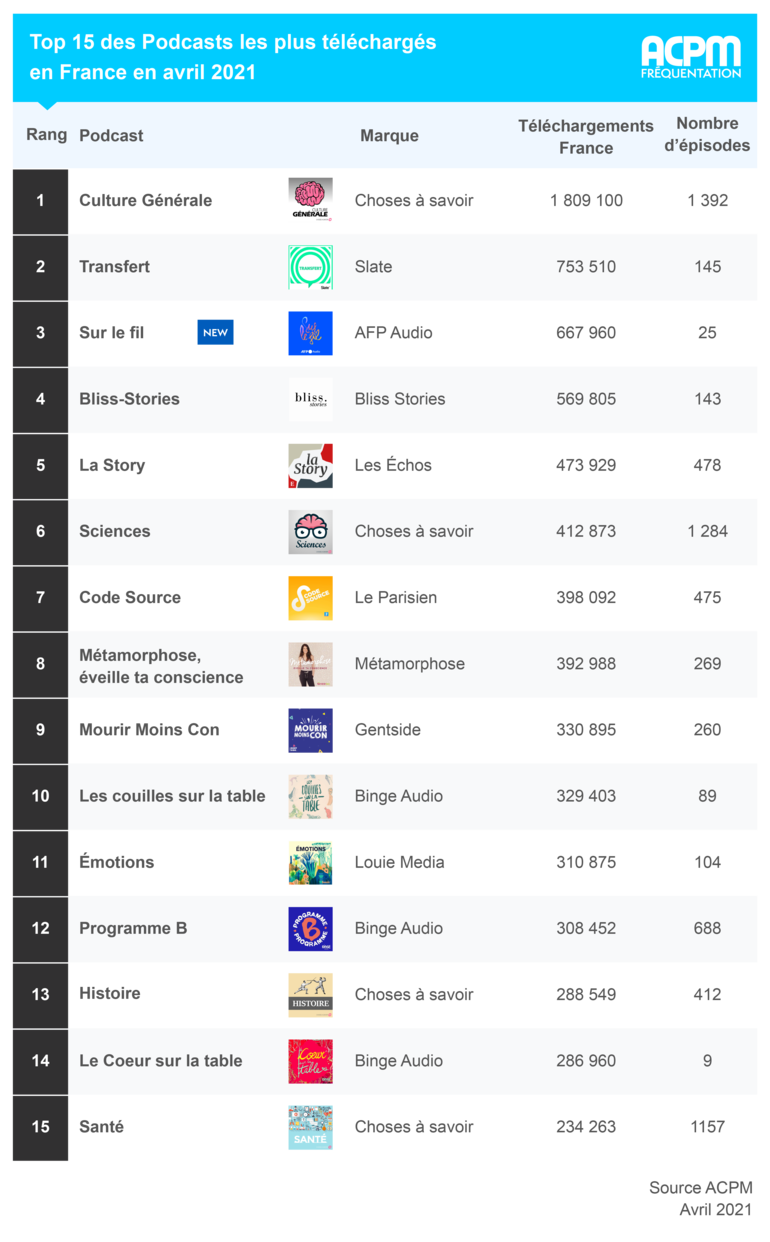Click the ACPM Fréquentation logo

(x=691, y=57)
